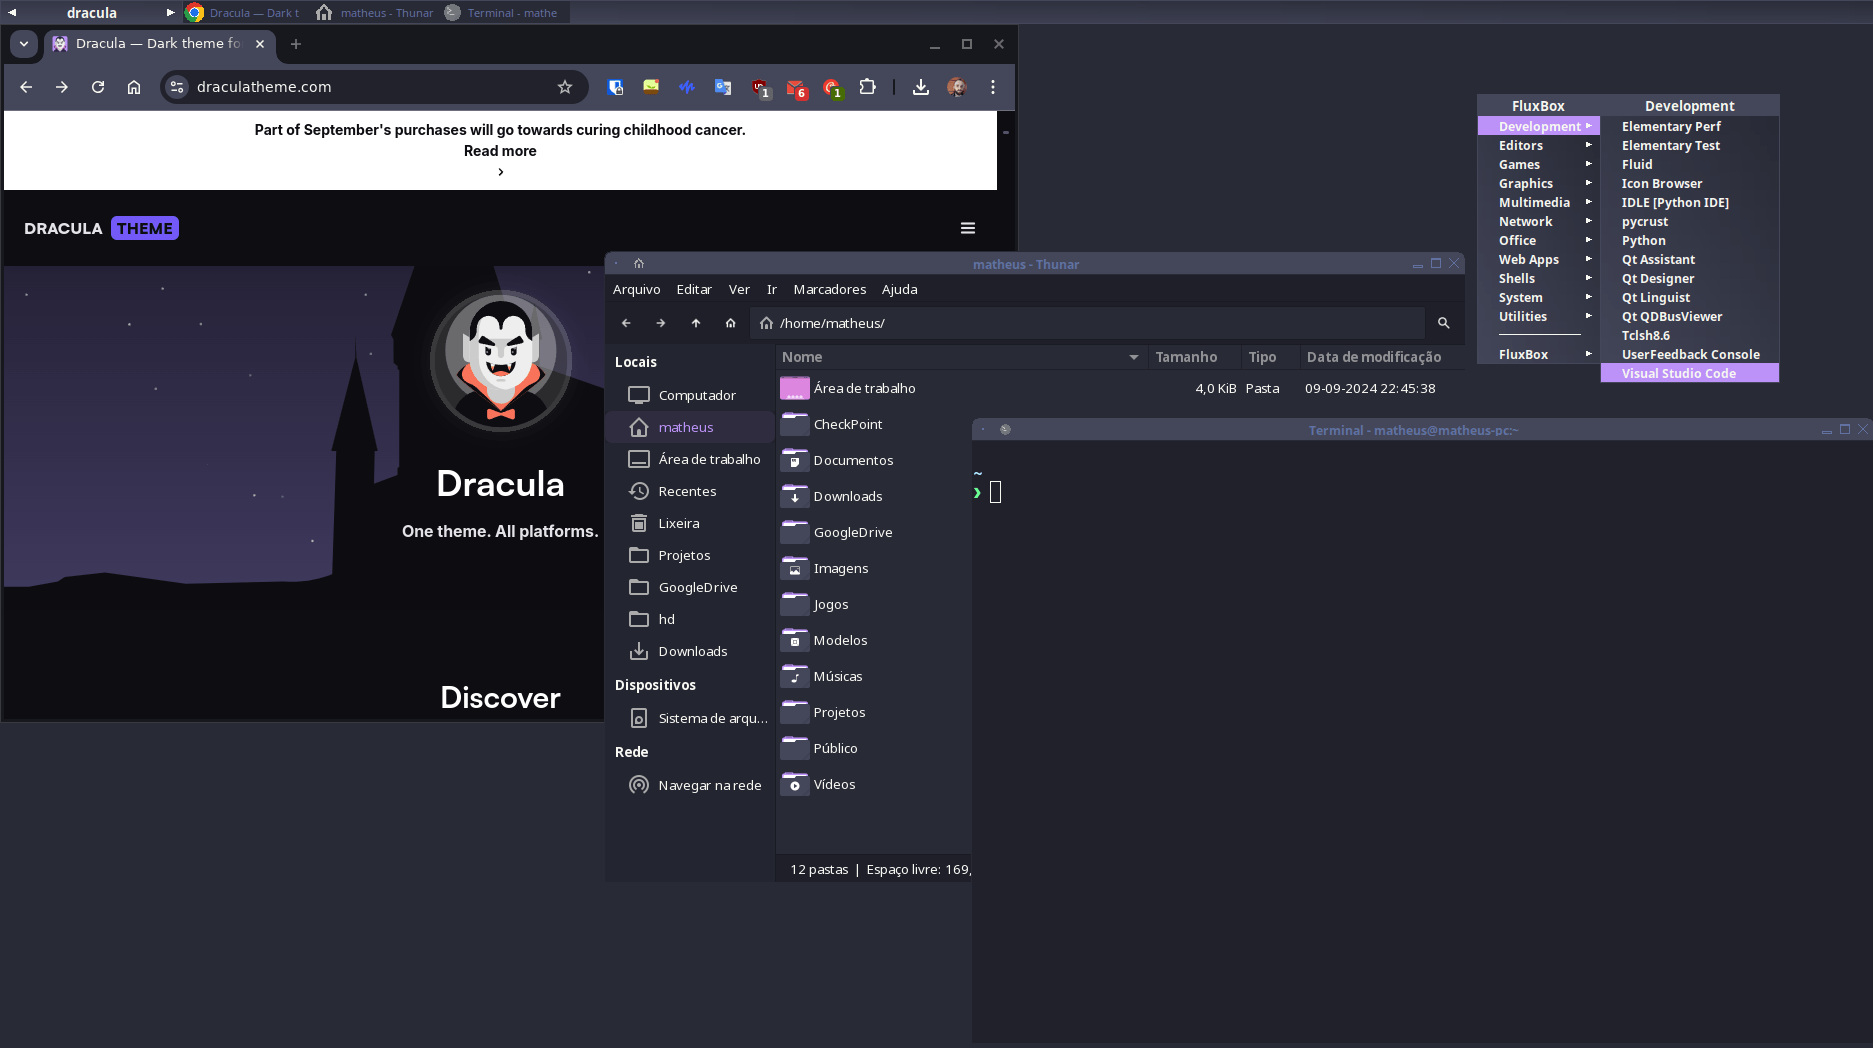Open the Músicas folder in Thunar
Screen dimensions: 1873x1048
tap(839, 676)
